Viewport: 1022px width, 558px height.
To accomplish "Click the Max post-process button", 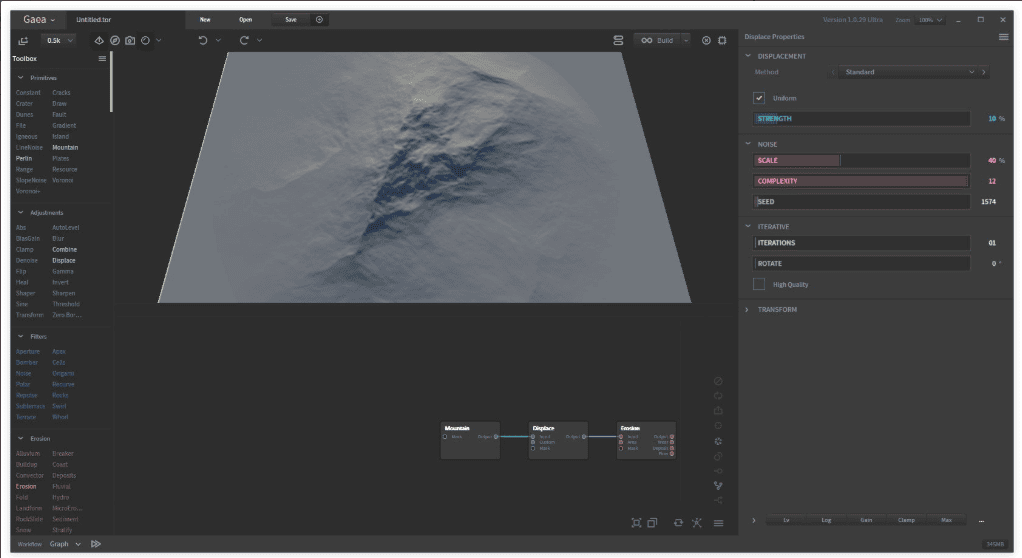I will pos(946,520).
